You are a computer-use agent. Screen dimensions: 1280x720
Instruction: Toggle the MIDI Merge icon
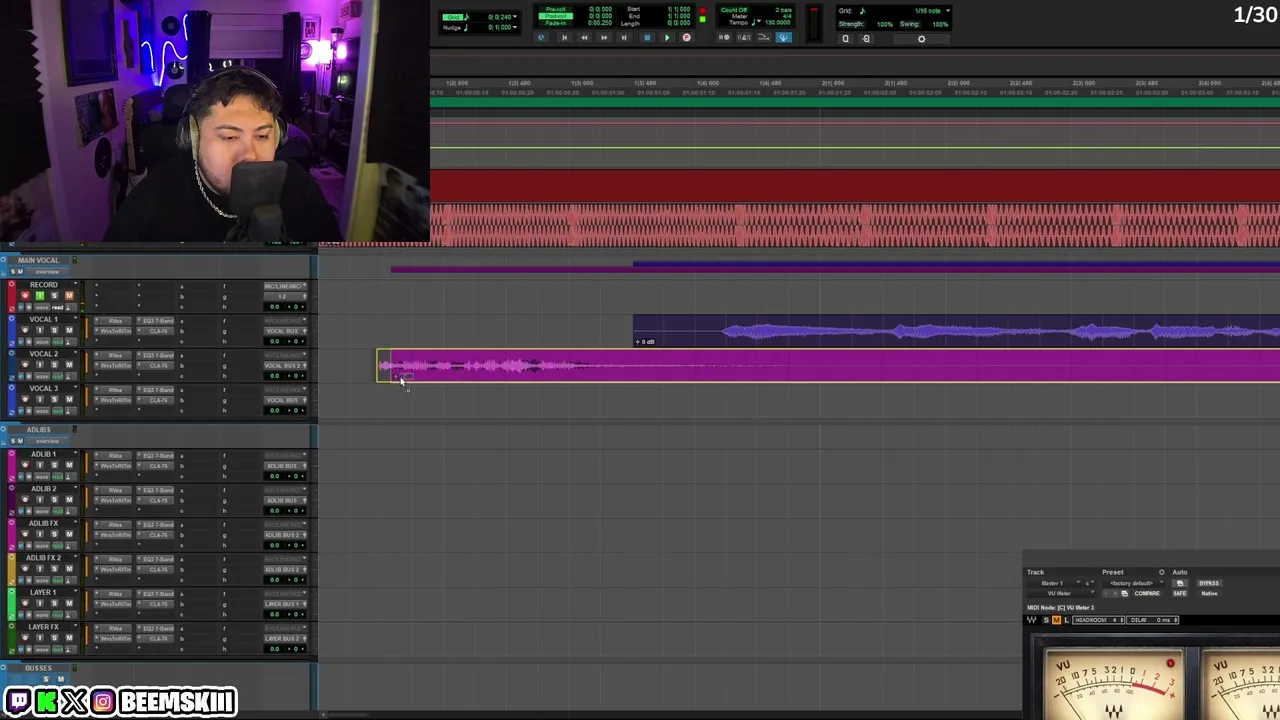point(763,38)
